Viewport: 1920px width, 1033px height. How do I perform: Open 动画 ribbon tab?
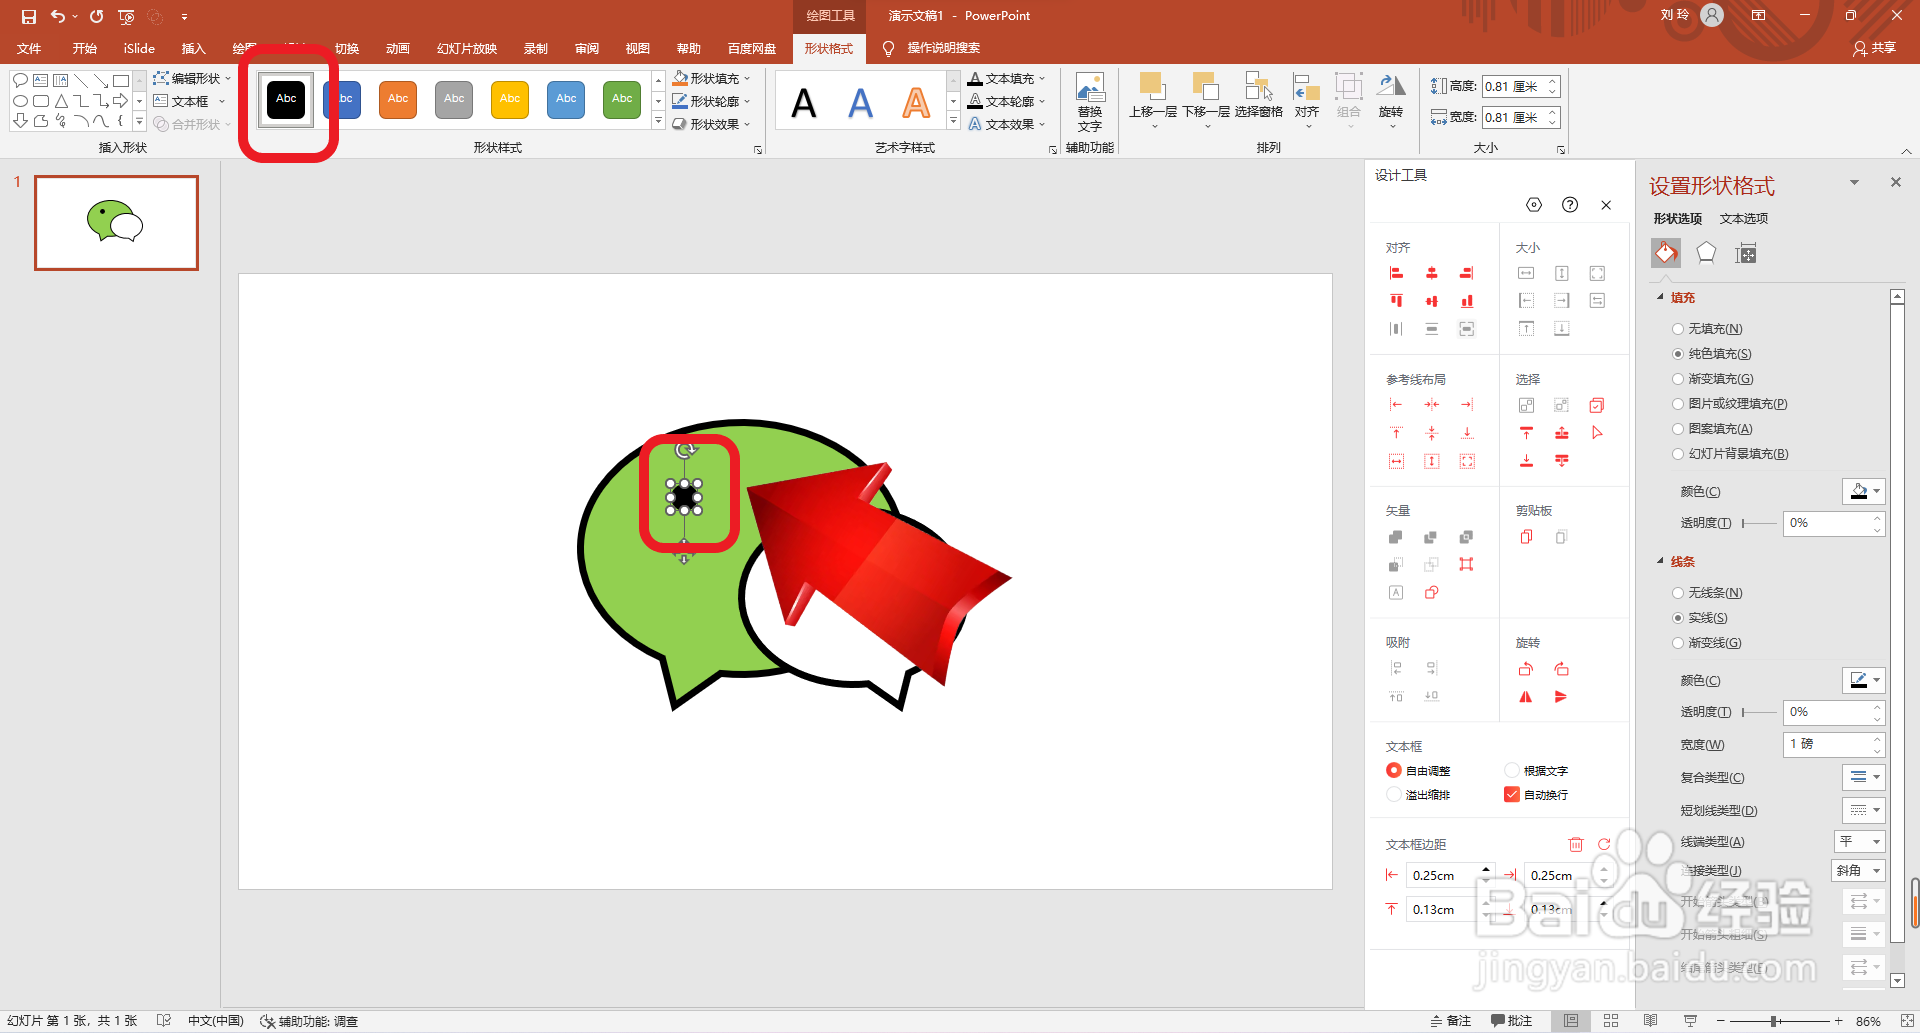point(398,48)
